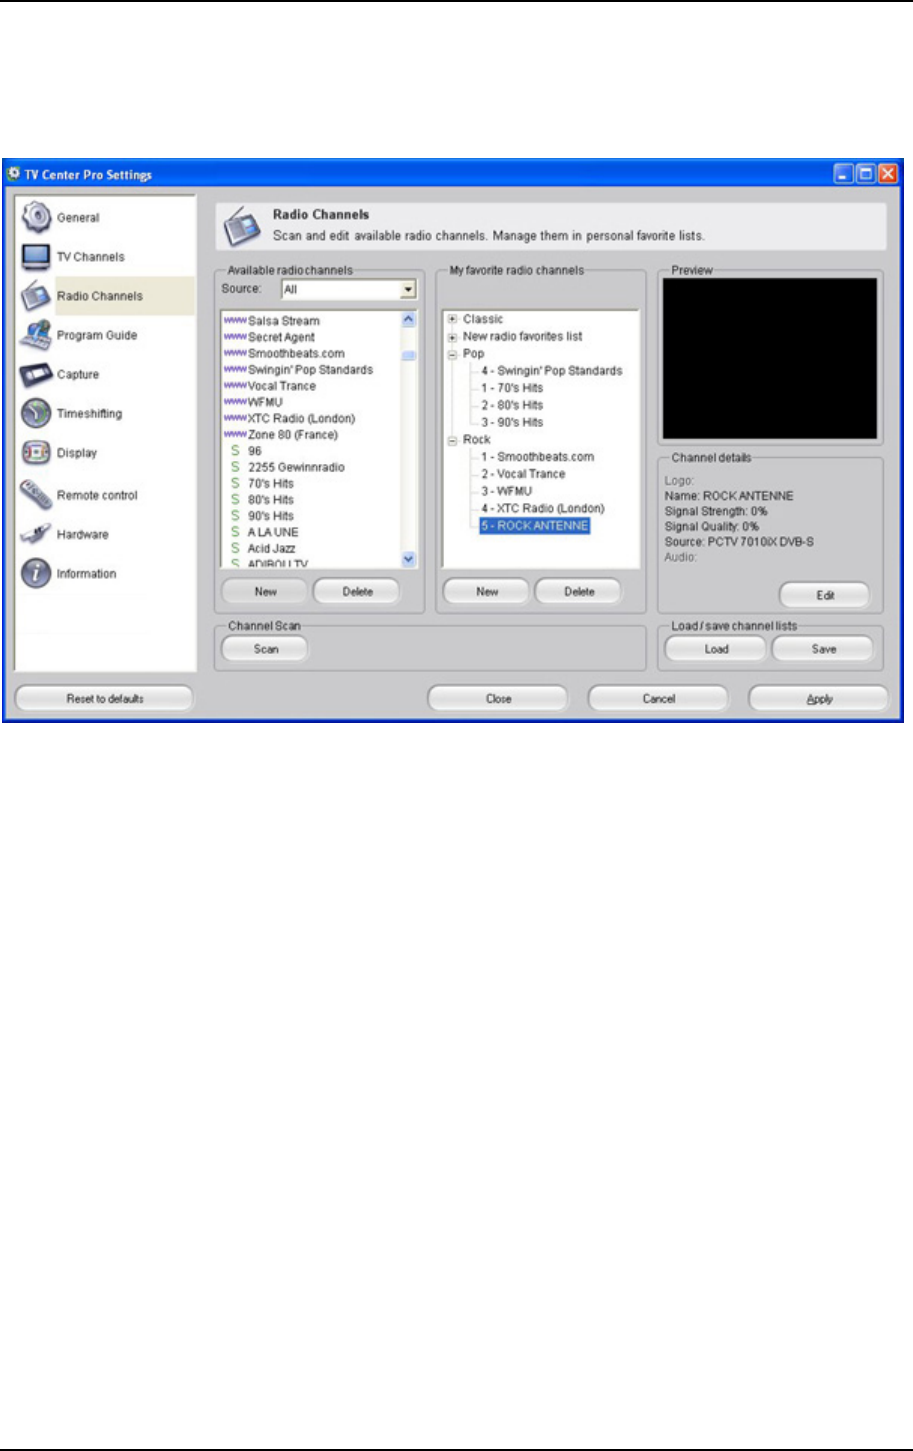Image resolution: width=913 pixels, height=1451 pixels.
Task: Collapse the Pop favorites list
Action: [453, 354]
